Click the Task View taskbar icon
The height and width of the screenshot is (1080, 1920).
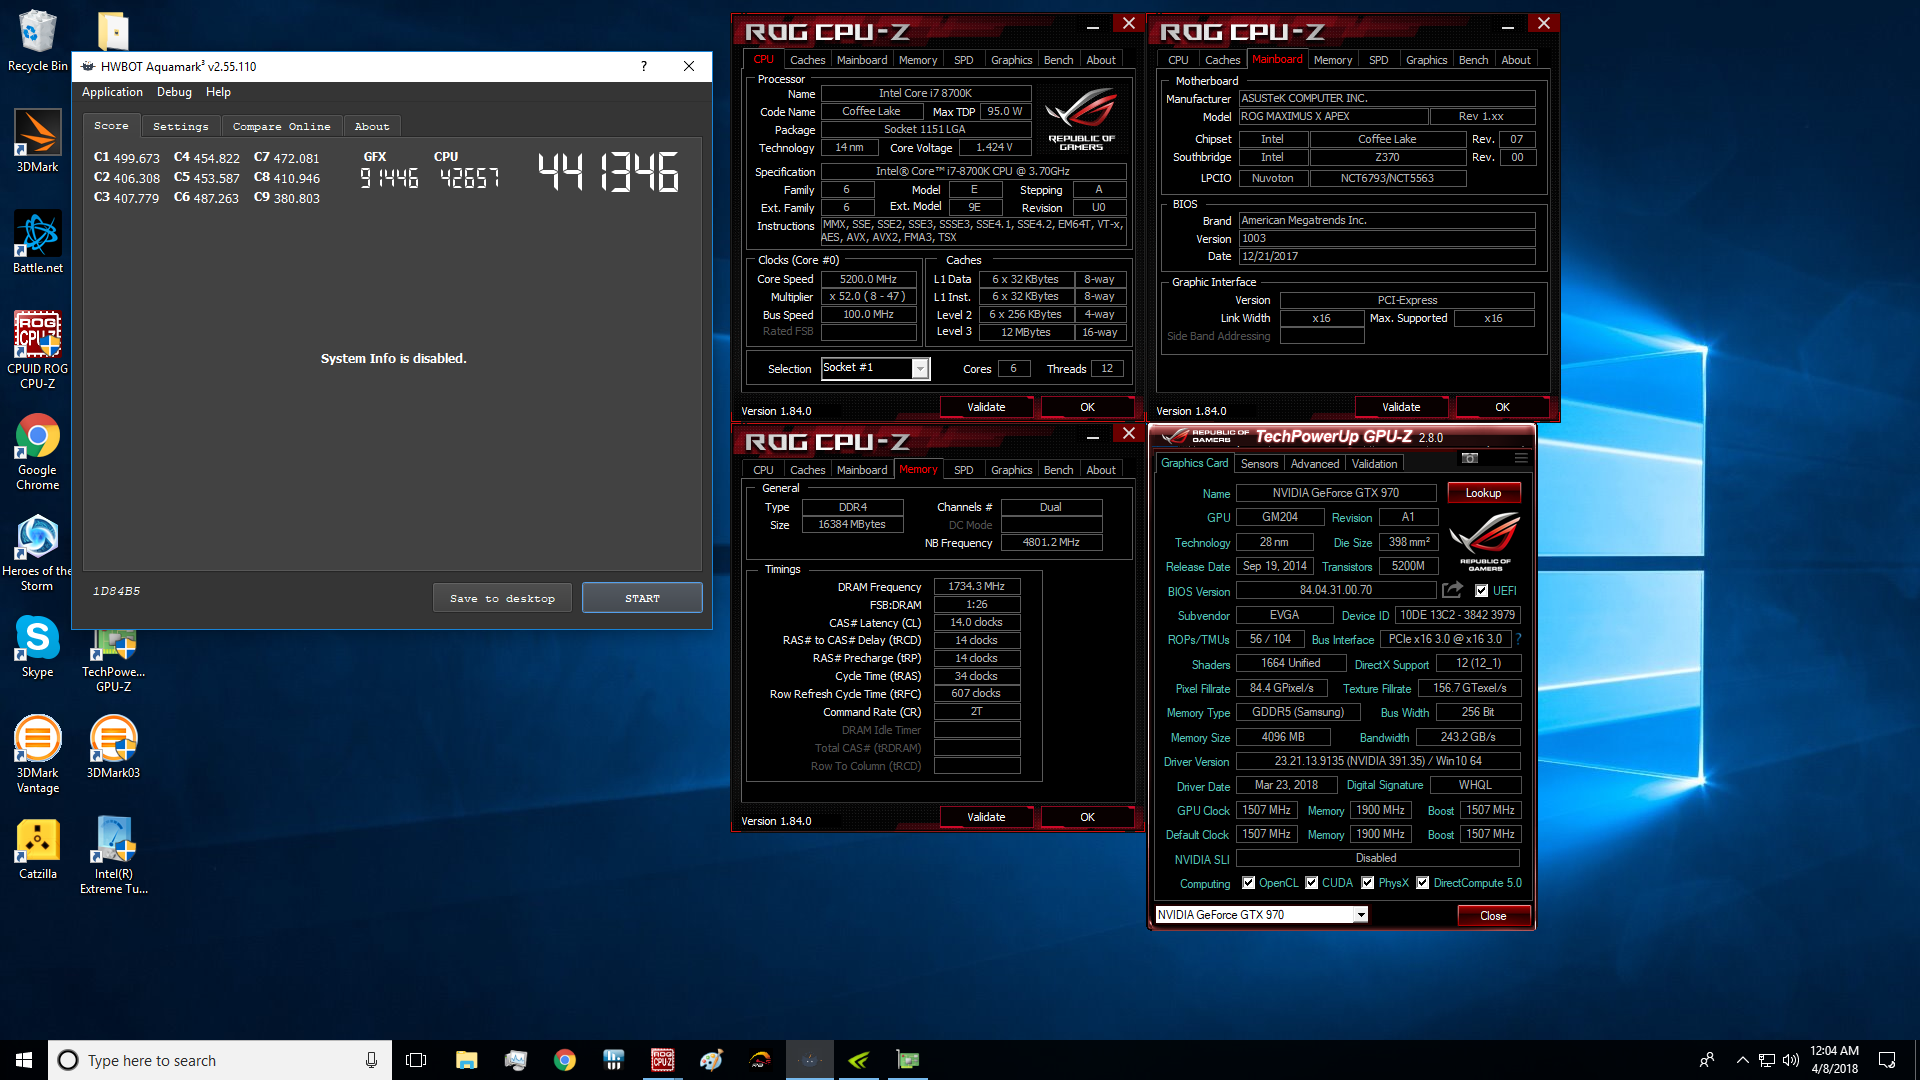coord(416,1060)
